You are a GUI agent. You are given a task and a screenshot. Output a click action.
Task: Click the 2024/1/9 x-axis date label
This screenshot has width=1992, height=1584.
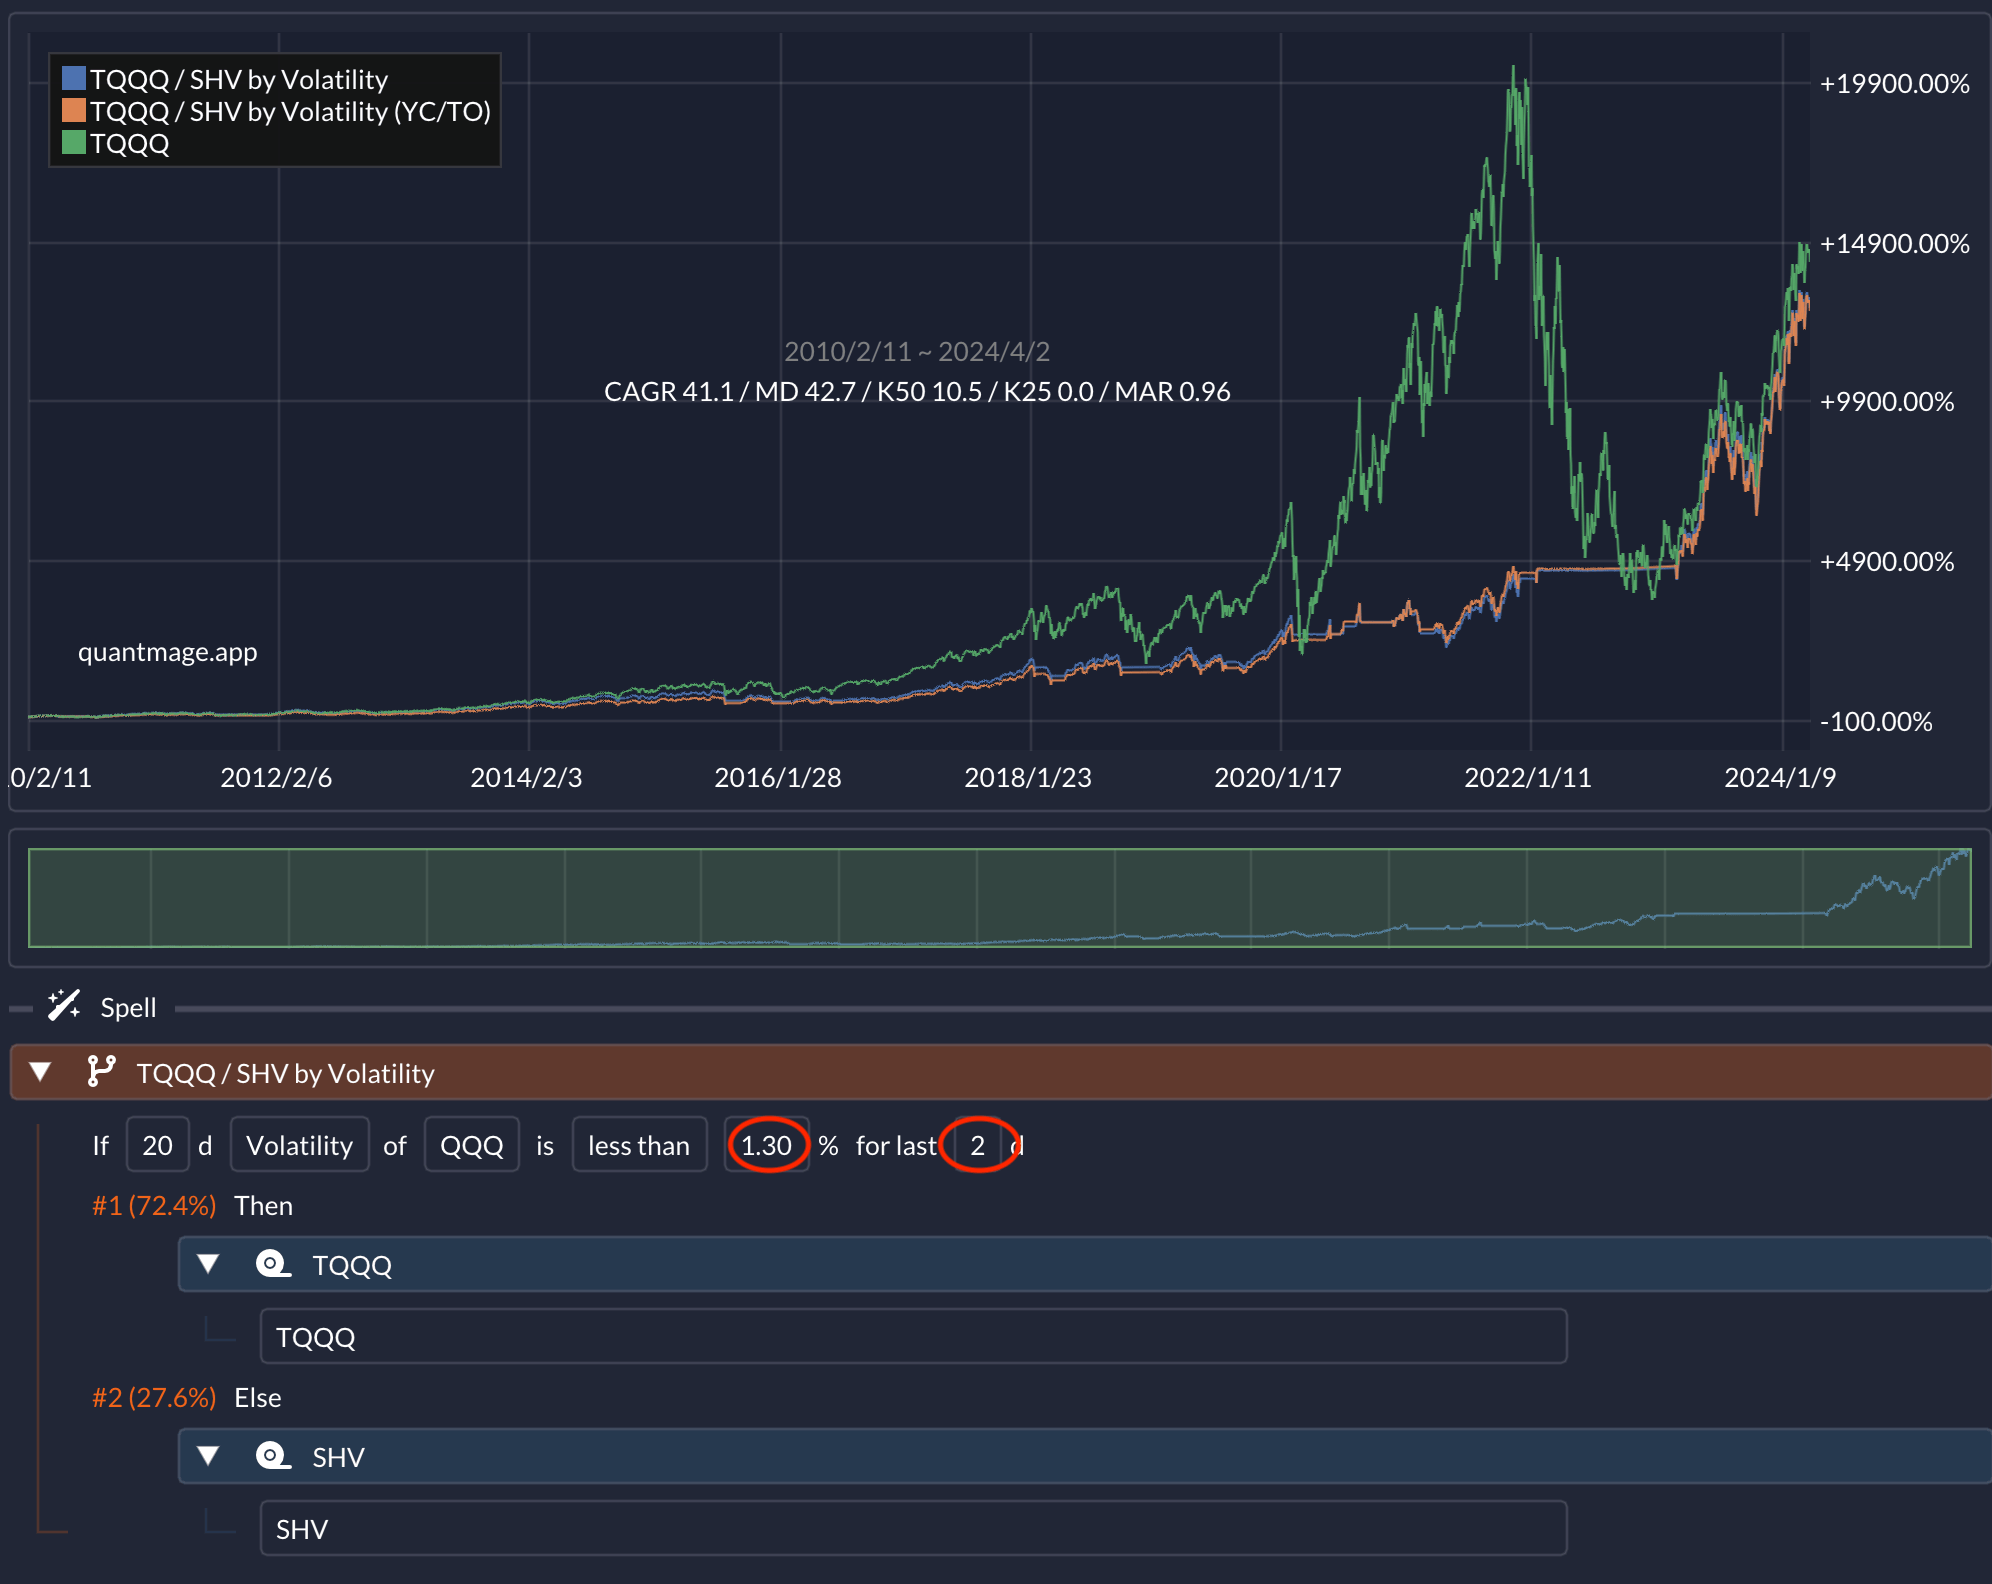click(1780, 777)
